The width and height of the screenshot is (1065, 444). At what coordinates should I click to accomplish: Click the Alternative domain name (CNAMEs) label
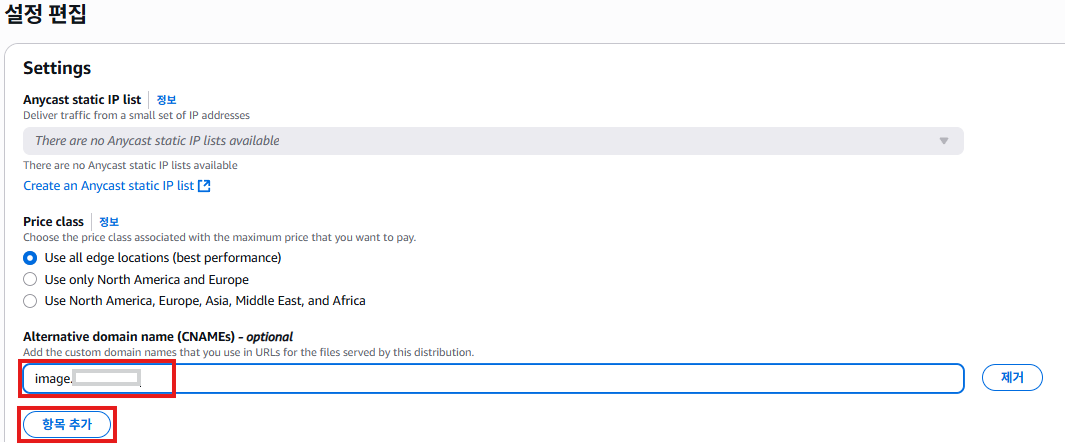(x=158, y=337)
